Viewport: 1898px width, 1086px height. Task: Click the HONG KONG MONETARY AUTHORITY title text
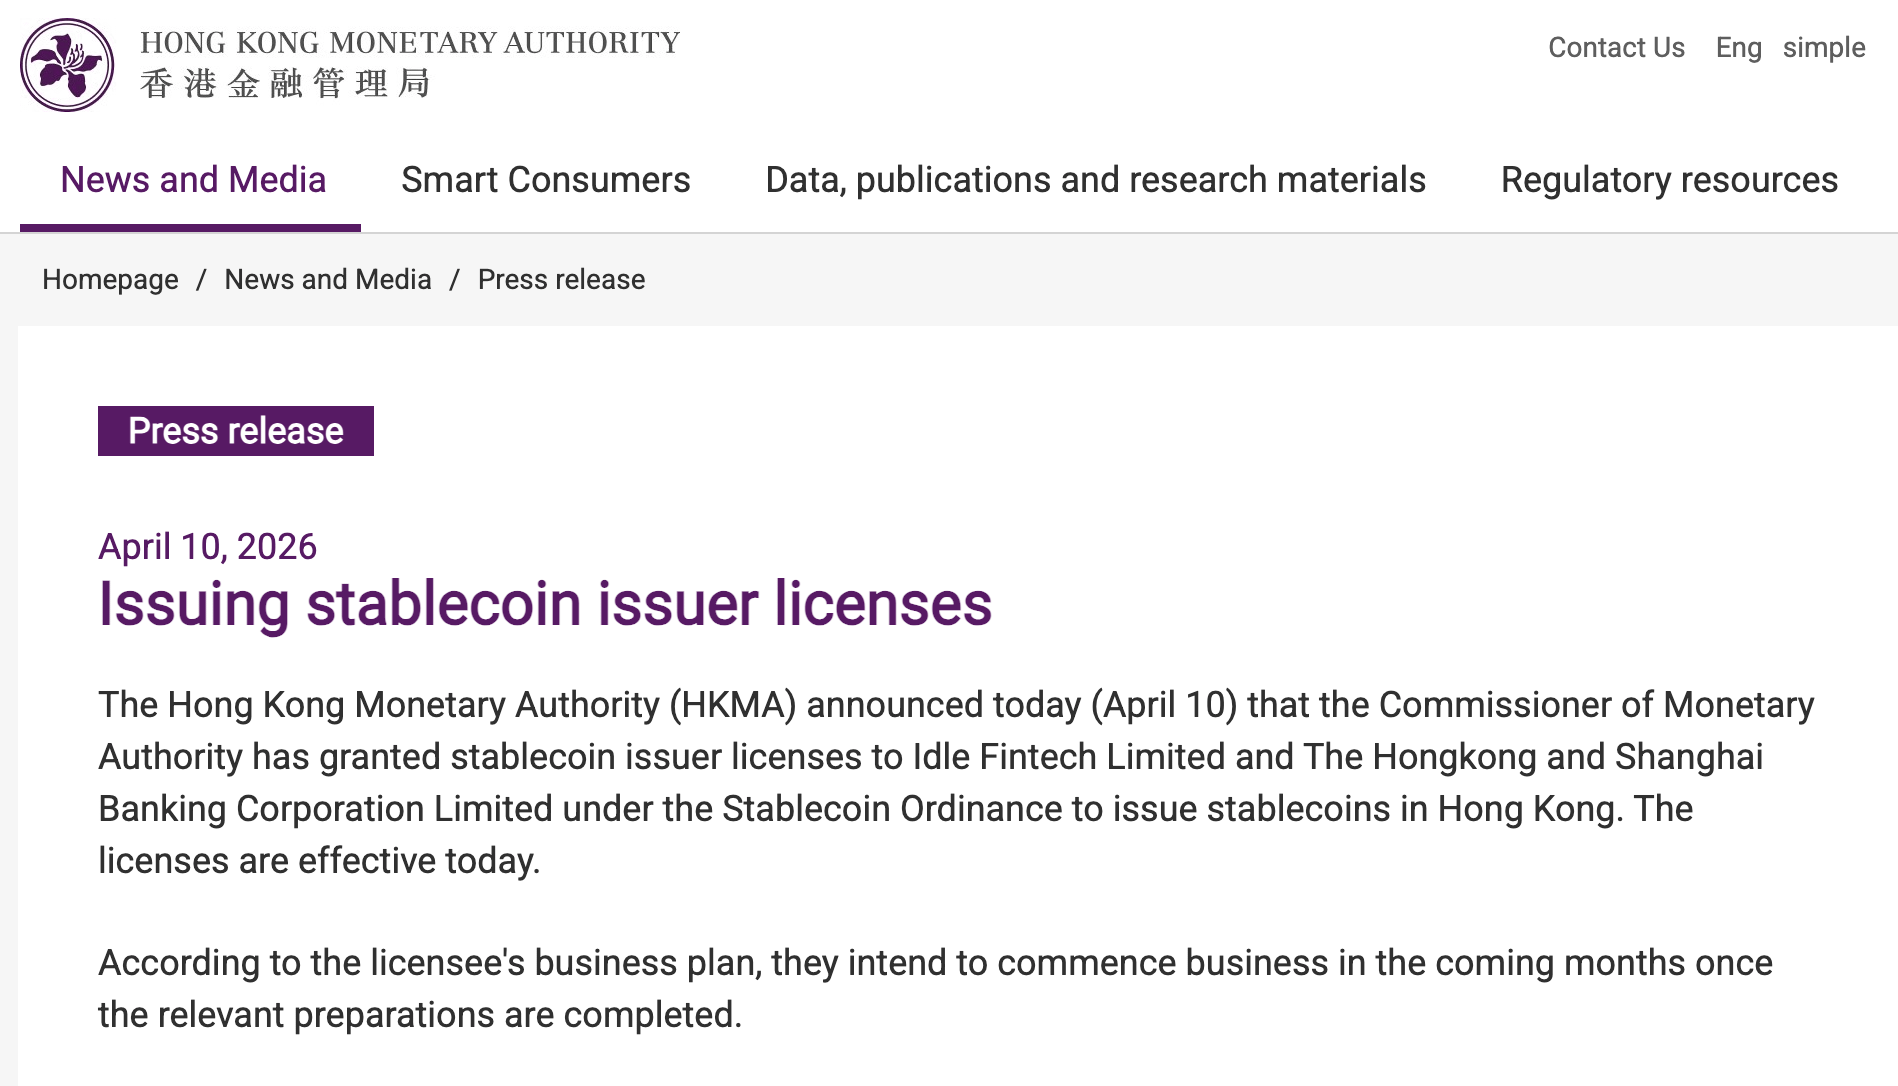[408, 42]
